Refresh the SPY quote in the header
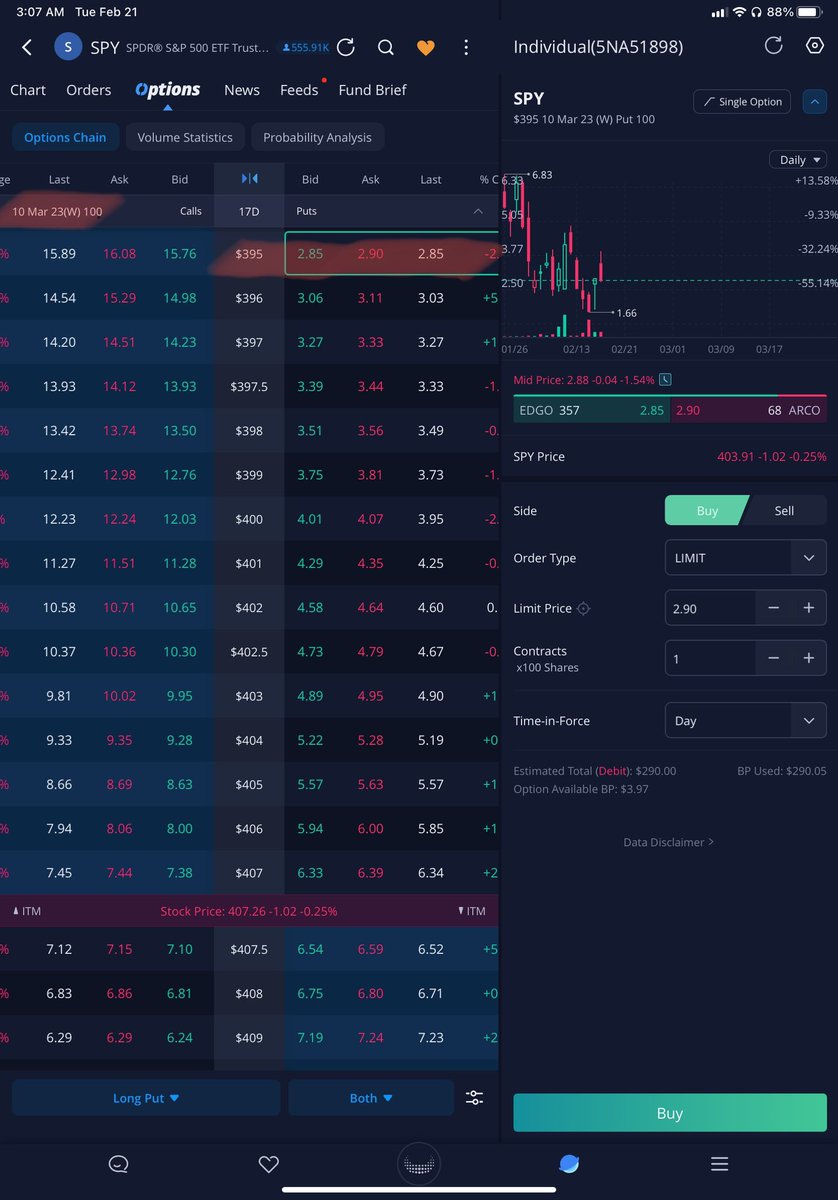838x1200 pixels. [346, 47]
